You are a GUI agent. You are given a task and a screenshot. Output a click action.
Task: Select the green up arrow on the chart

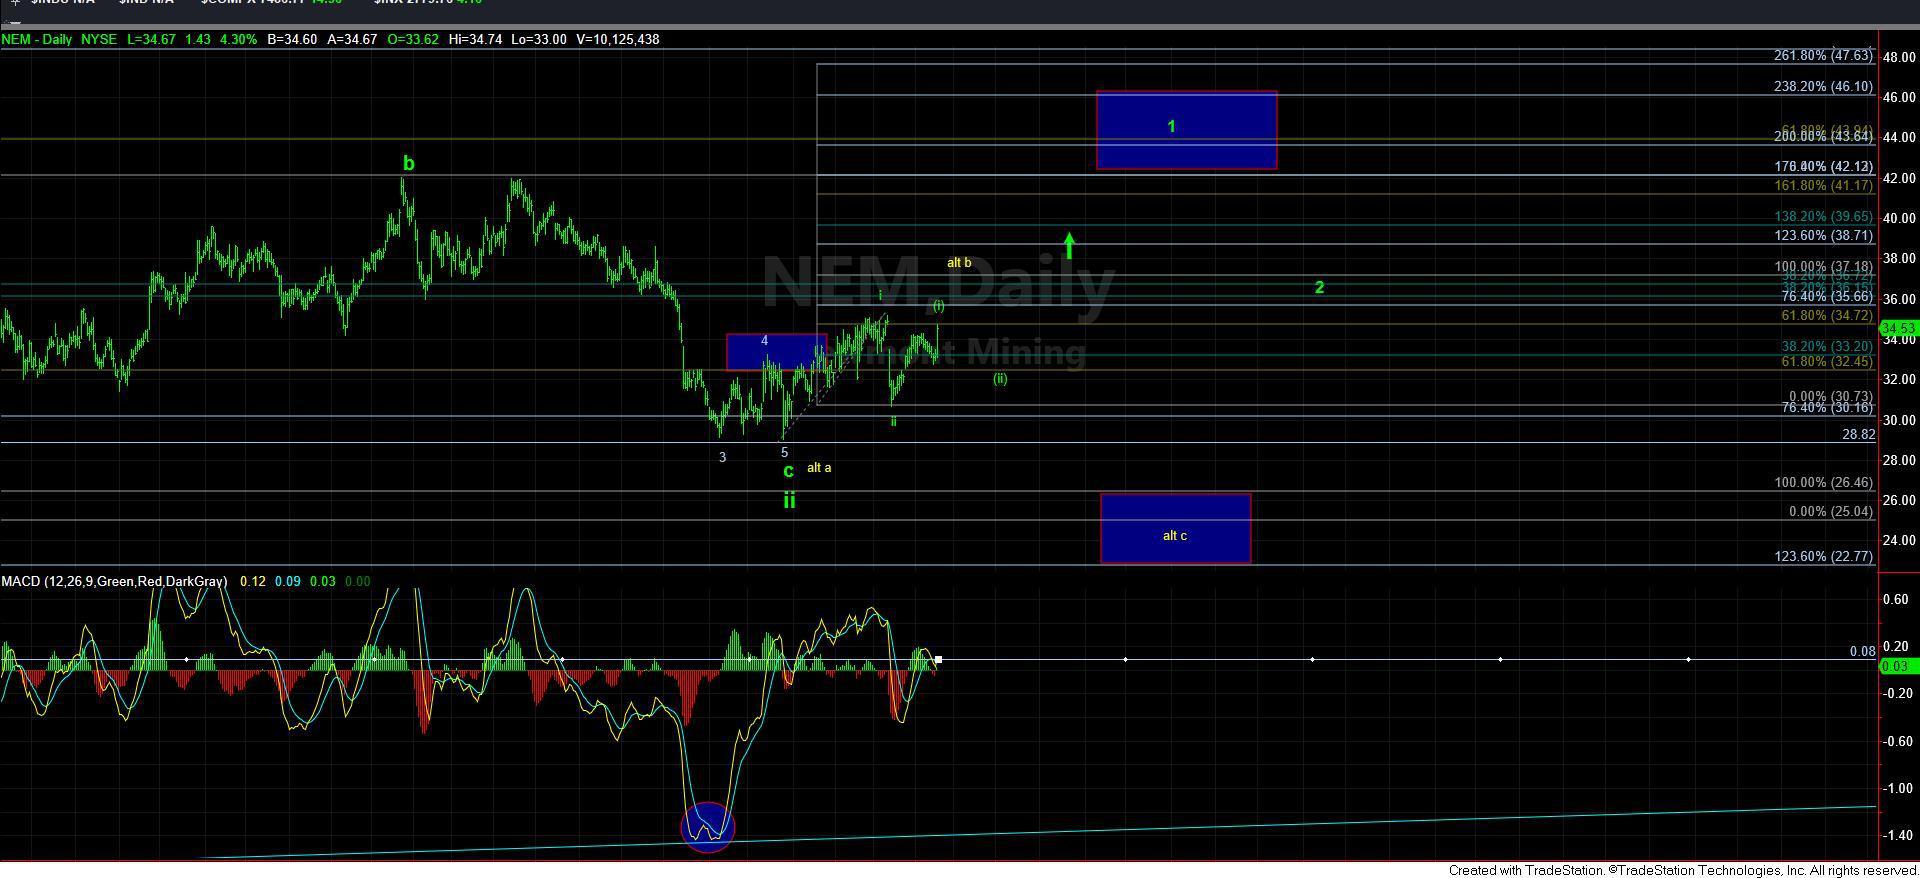coord(1070,246)
